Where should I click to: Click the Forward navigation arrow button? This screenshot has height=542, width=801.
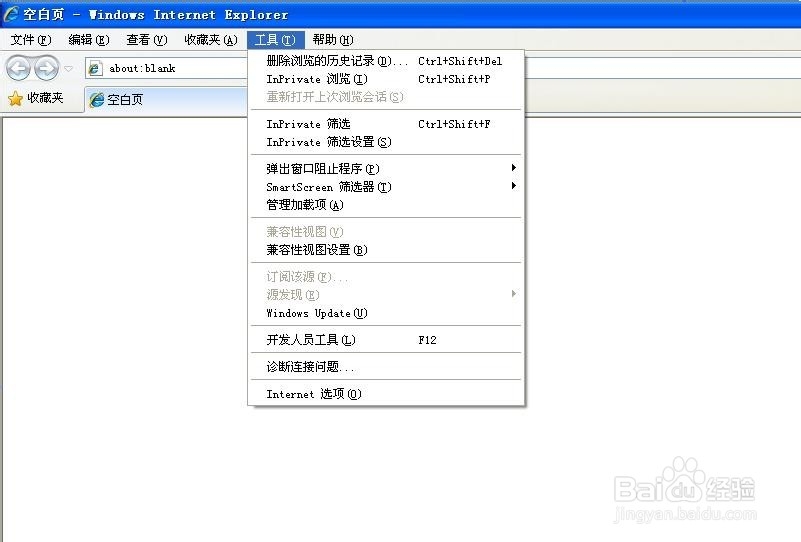coord(46,68)
